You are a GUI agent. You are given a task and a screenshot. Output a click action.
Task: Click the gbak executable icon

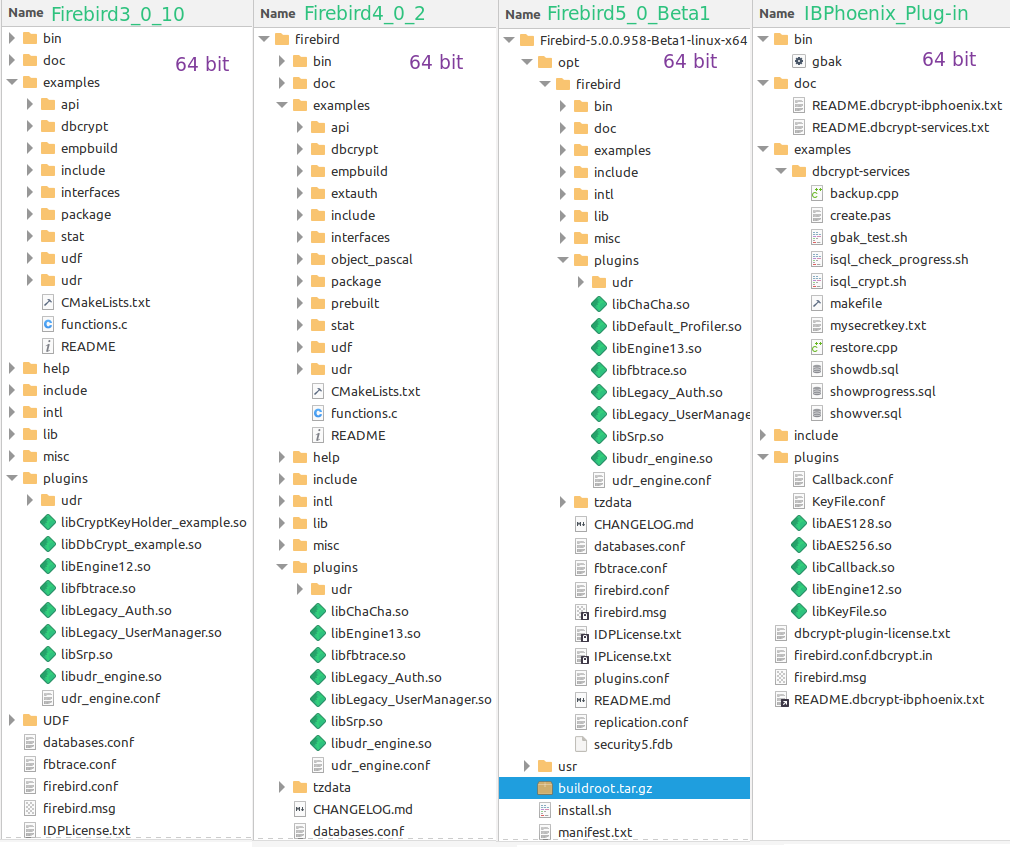[799, 61]
